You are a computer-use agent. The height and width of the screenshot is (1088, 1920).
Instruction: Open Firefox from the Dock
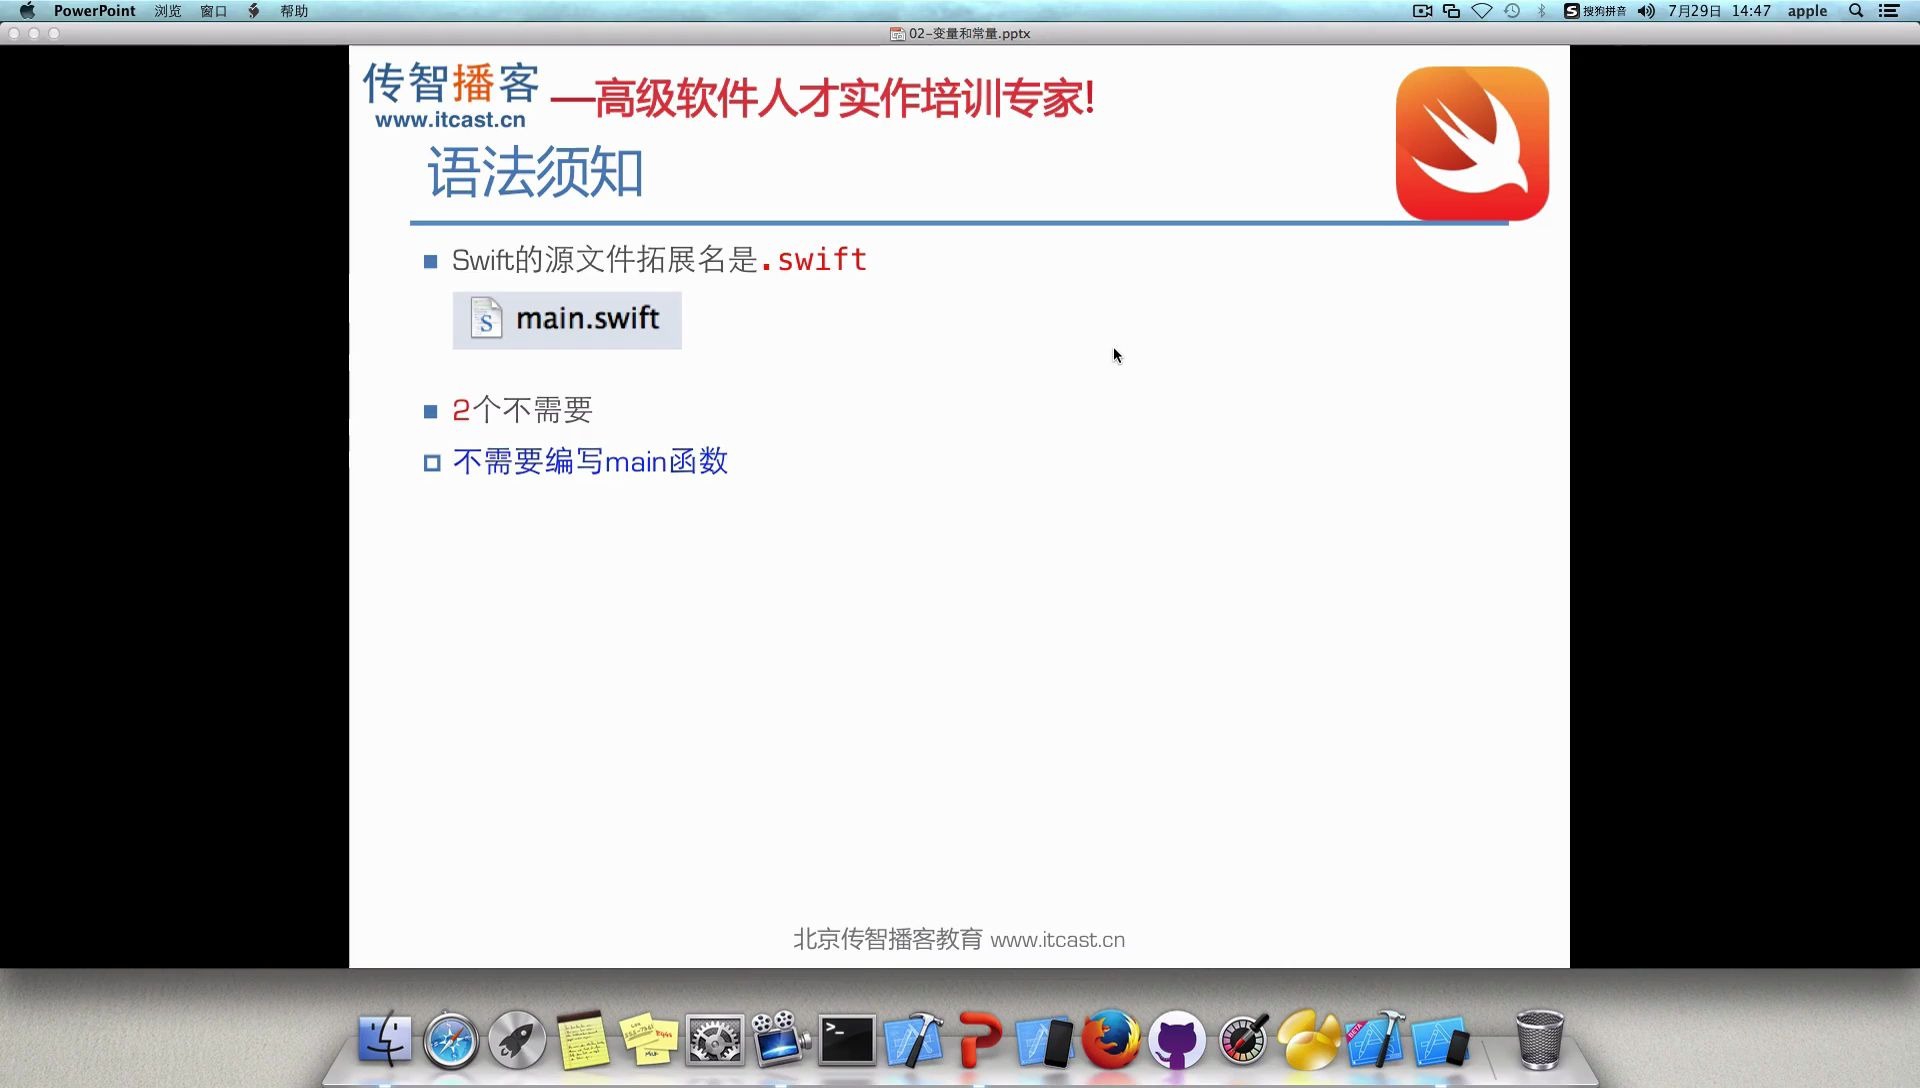[x=1111, y=1040]
